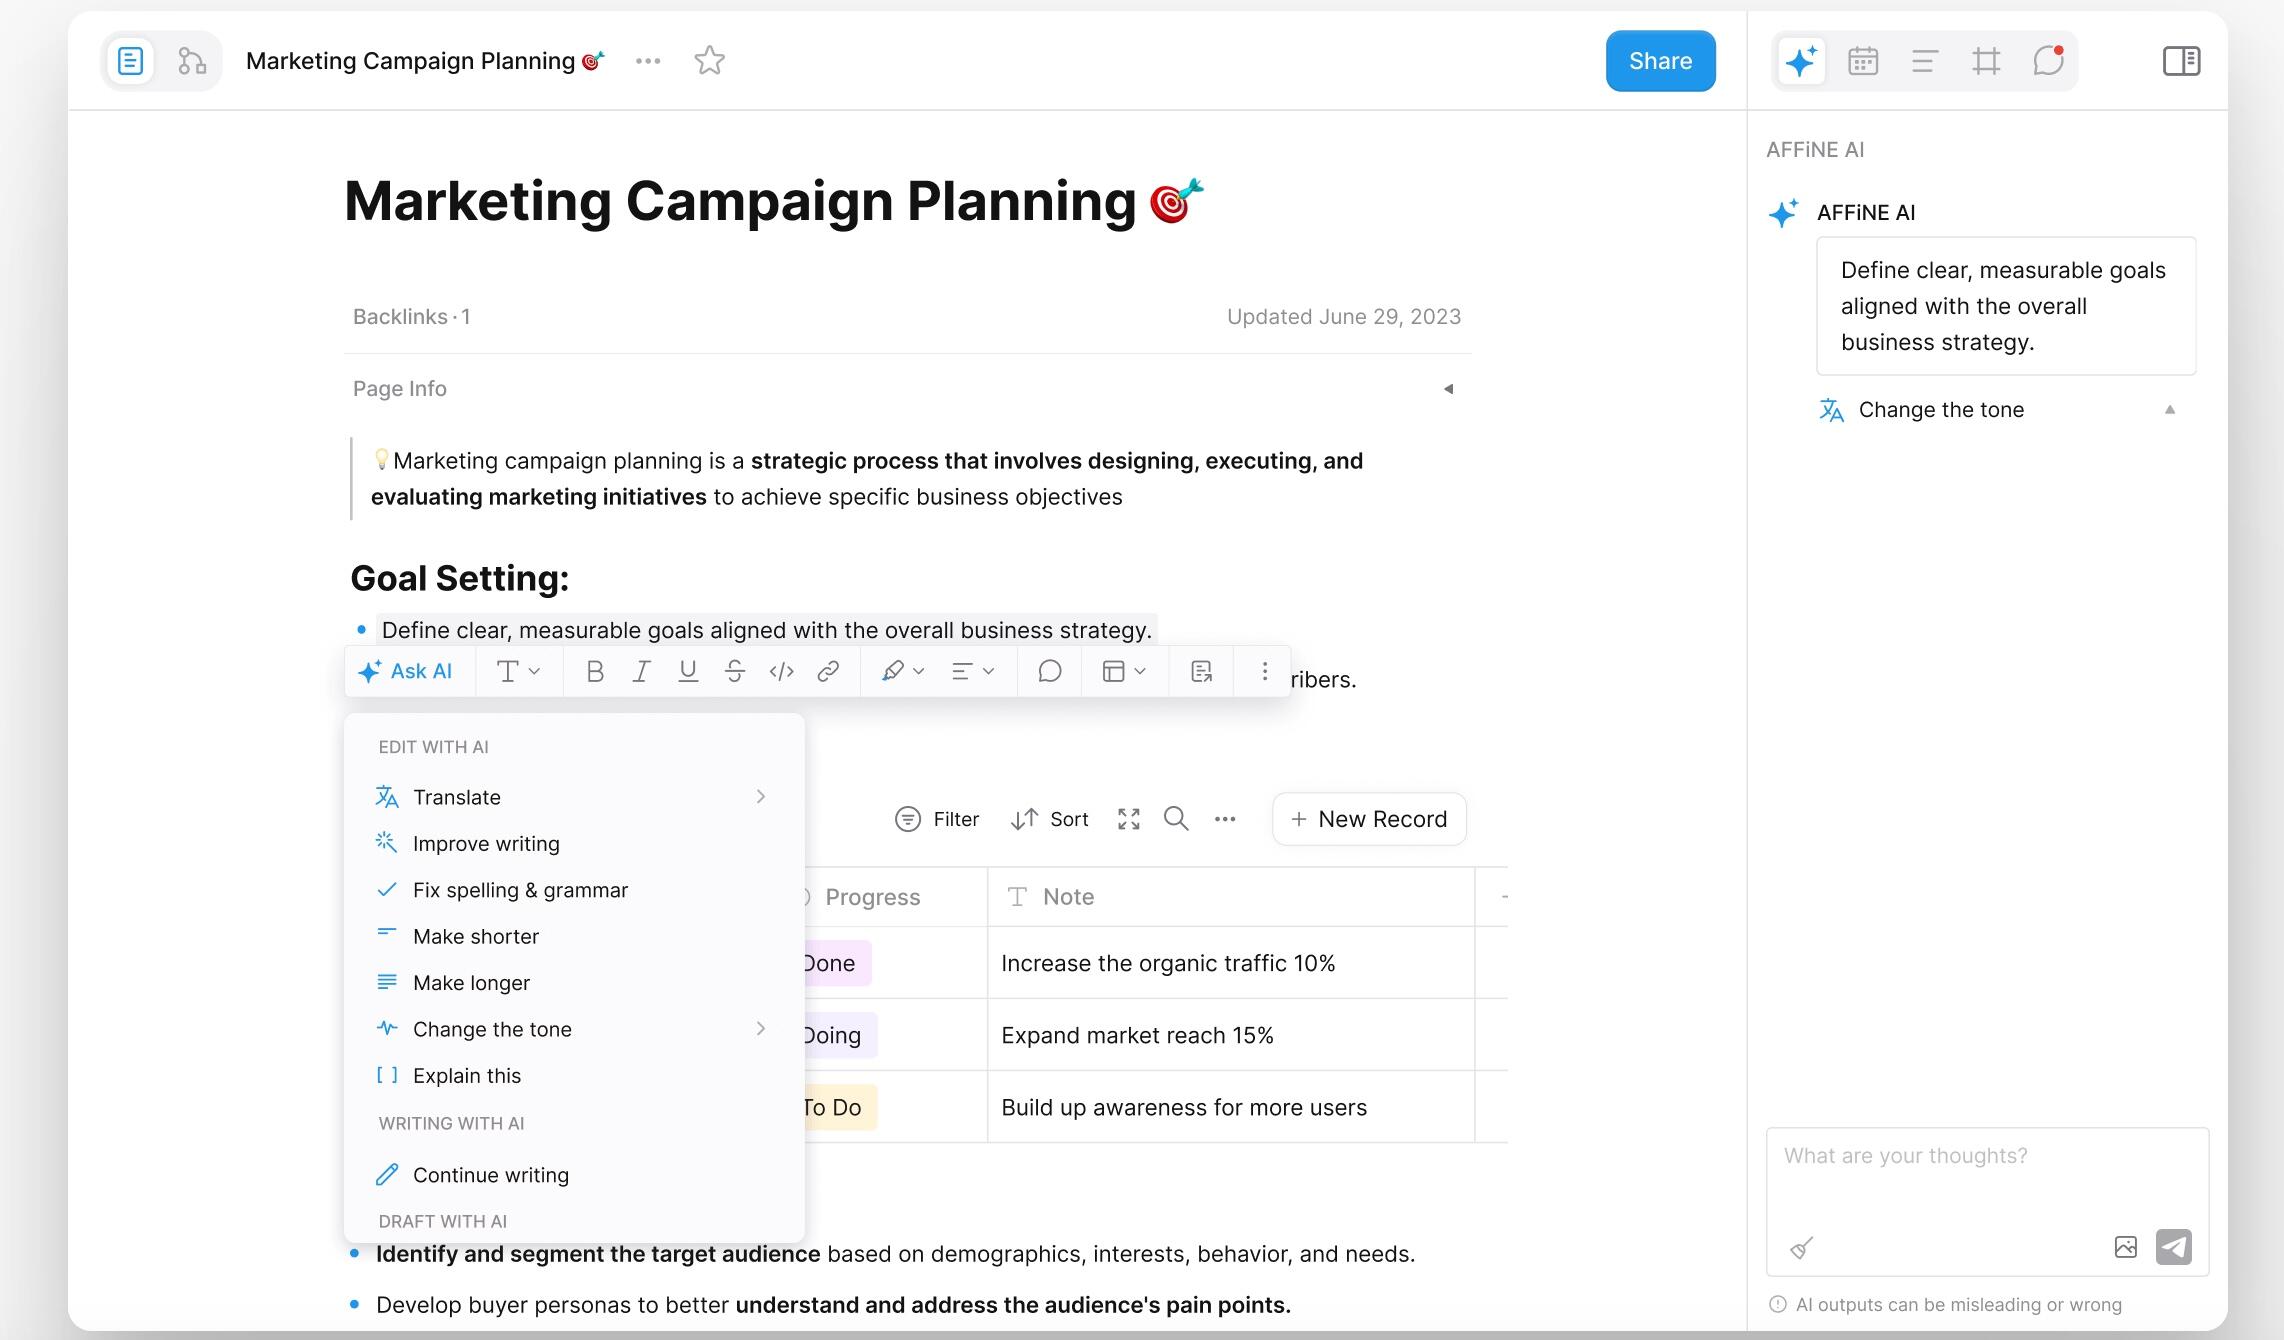This screenshot has width=2284, height=1340.
Task: Toggle strikethrough formatting
Action: pos(735,672)
